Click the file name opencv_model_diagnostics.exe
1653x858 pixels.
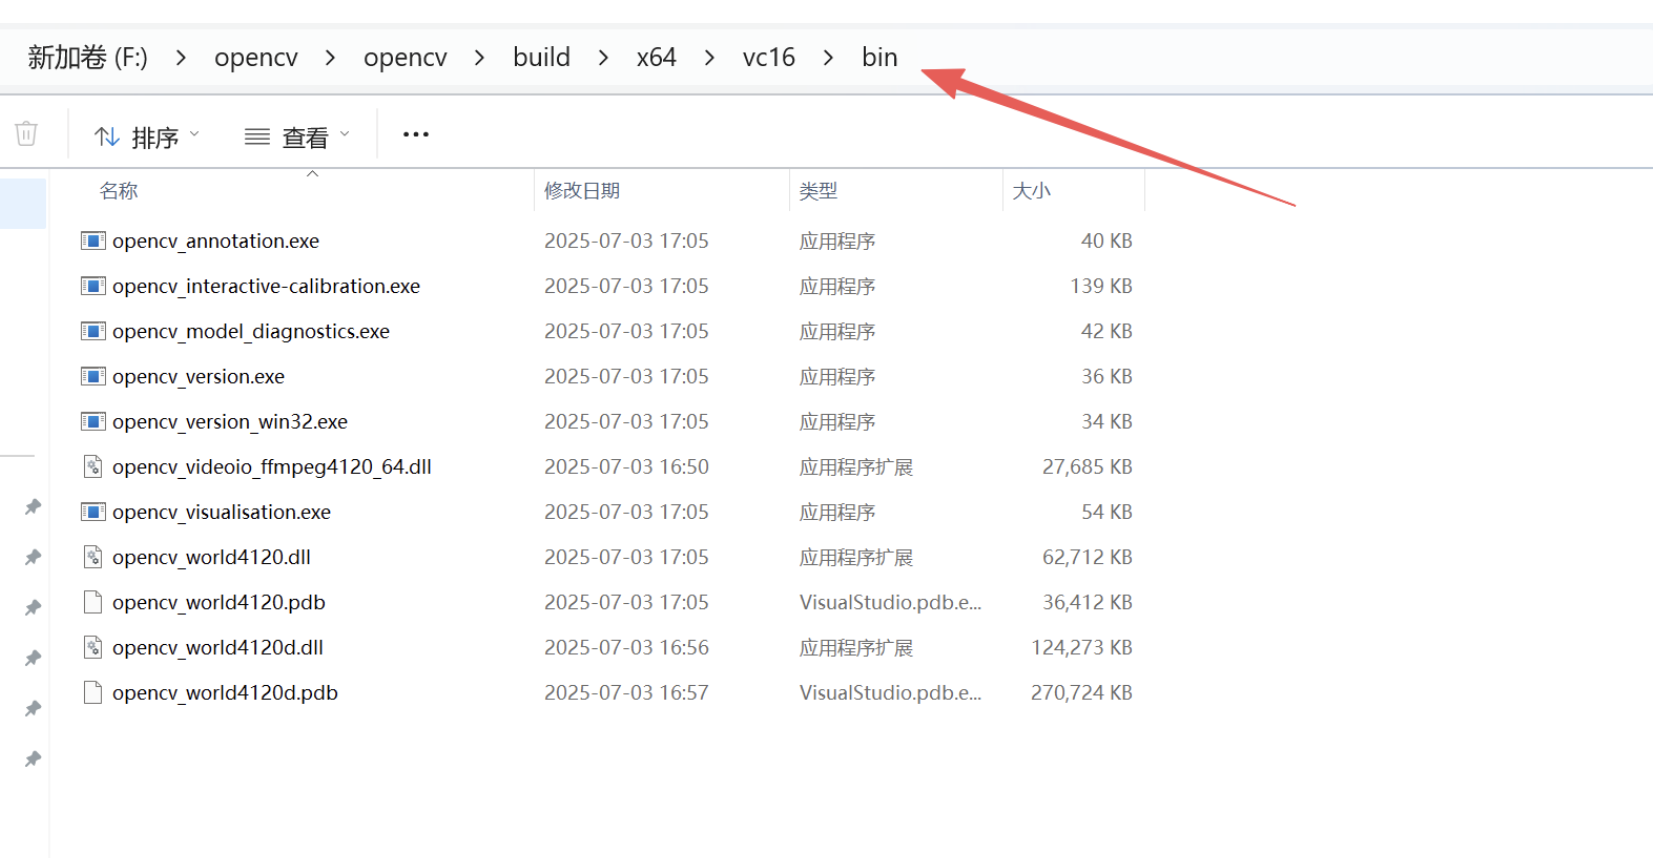(x=251, y=331)
